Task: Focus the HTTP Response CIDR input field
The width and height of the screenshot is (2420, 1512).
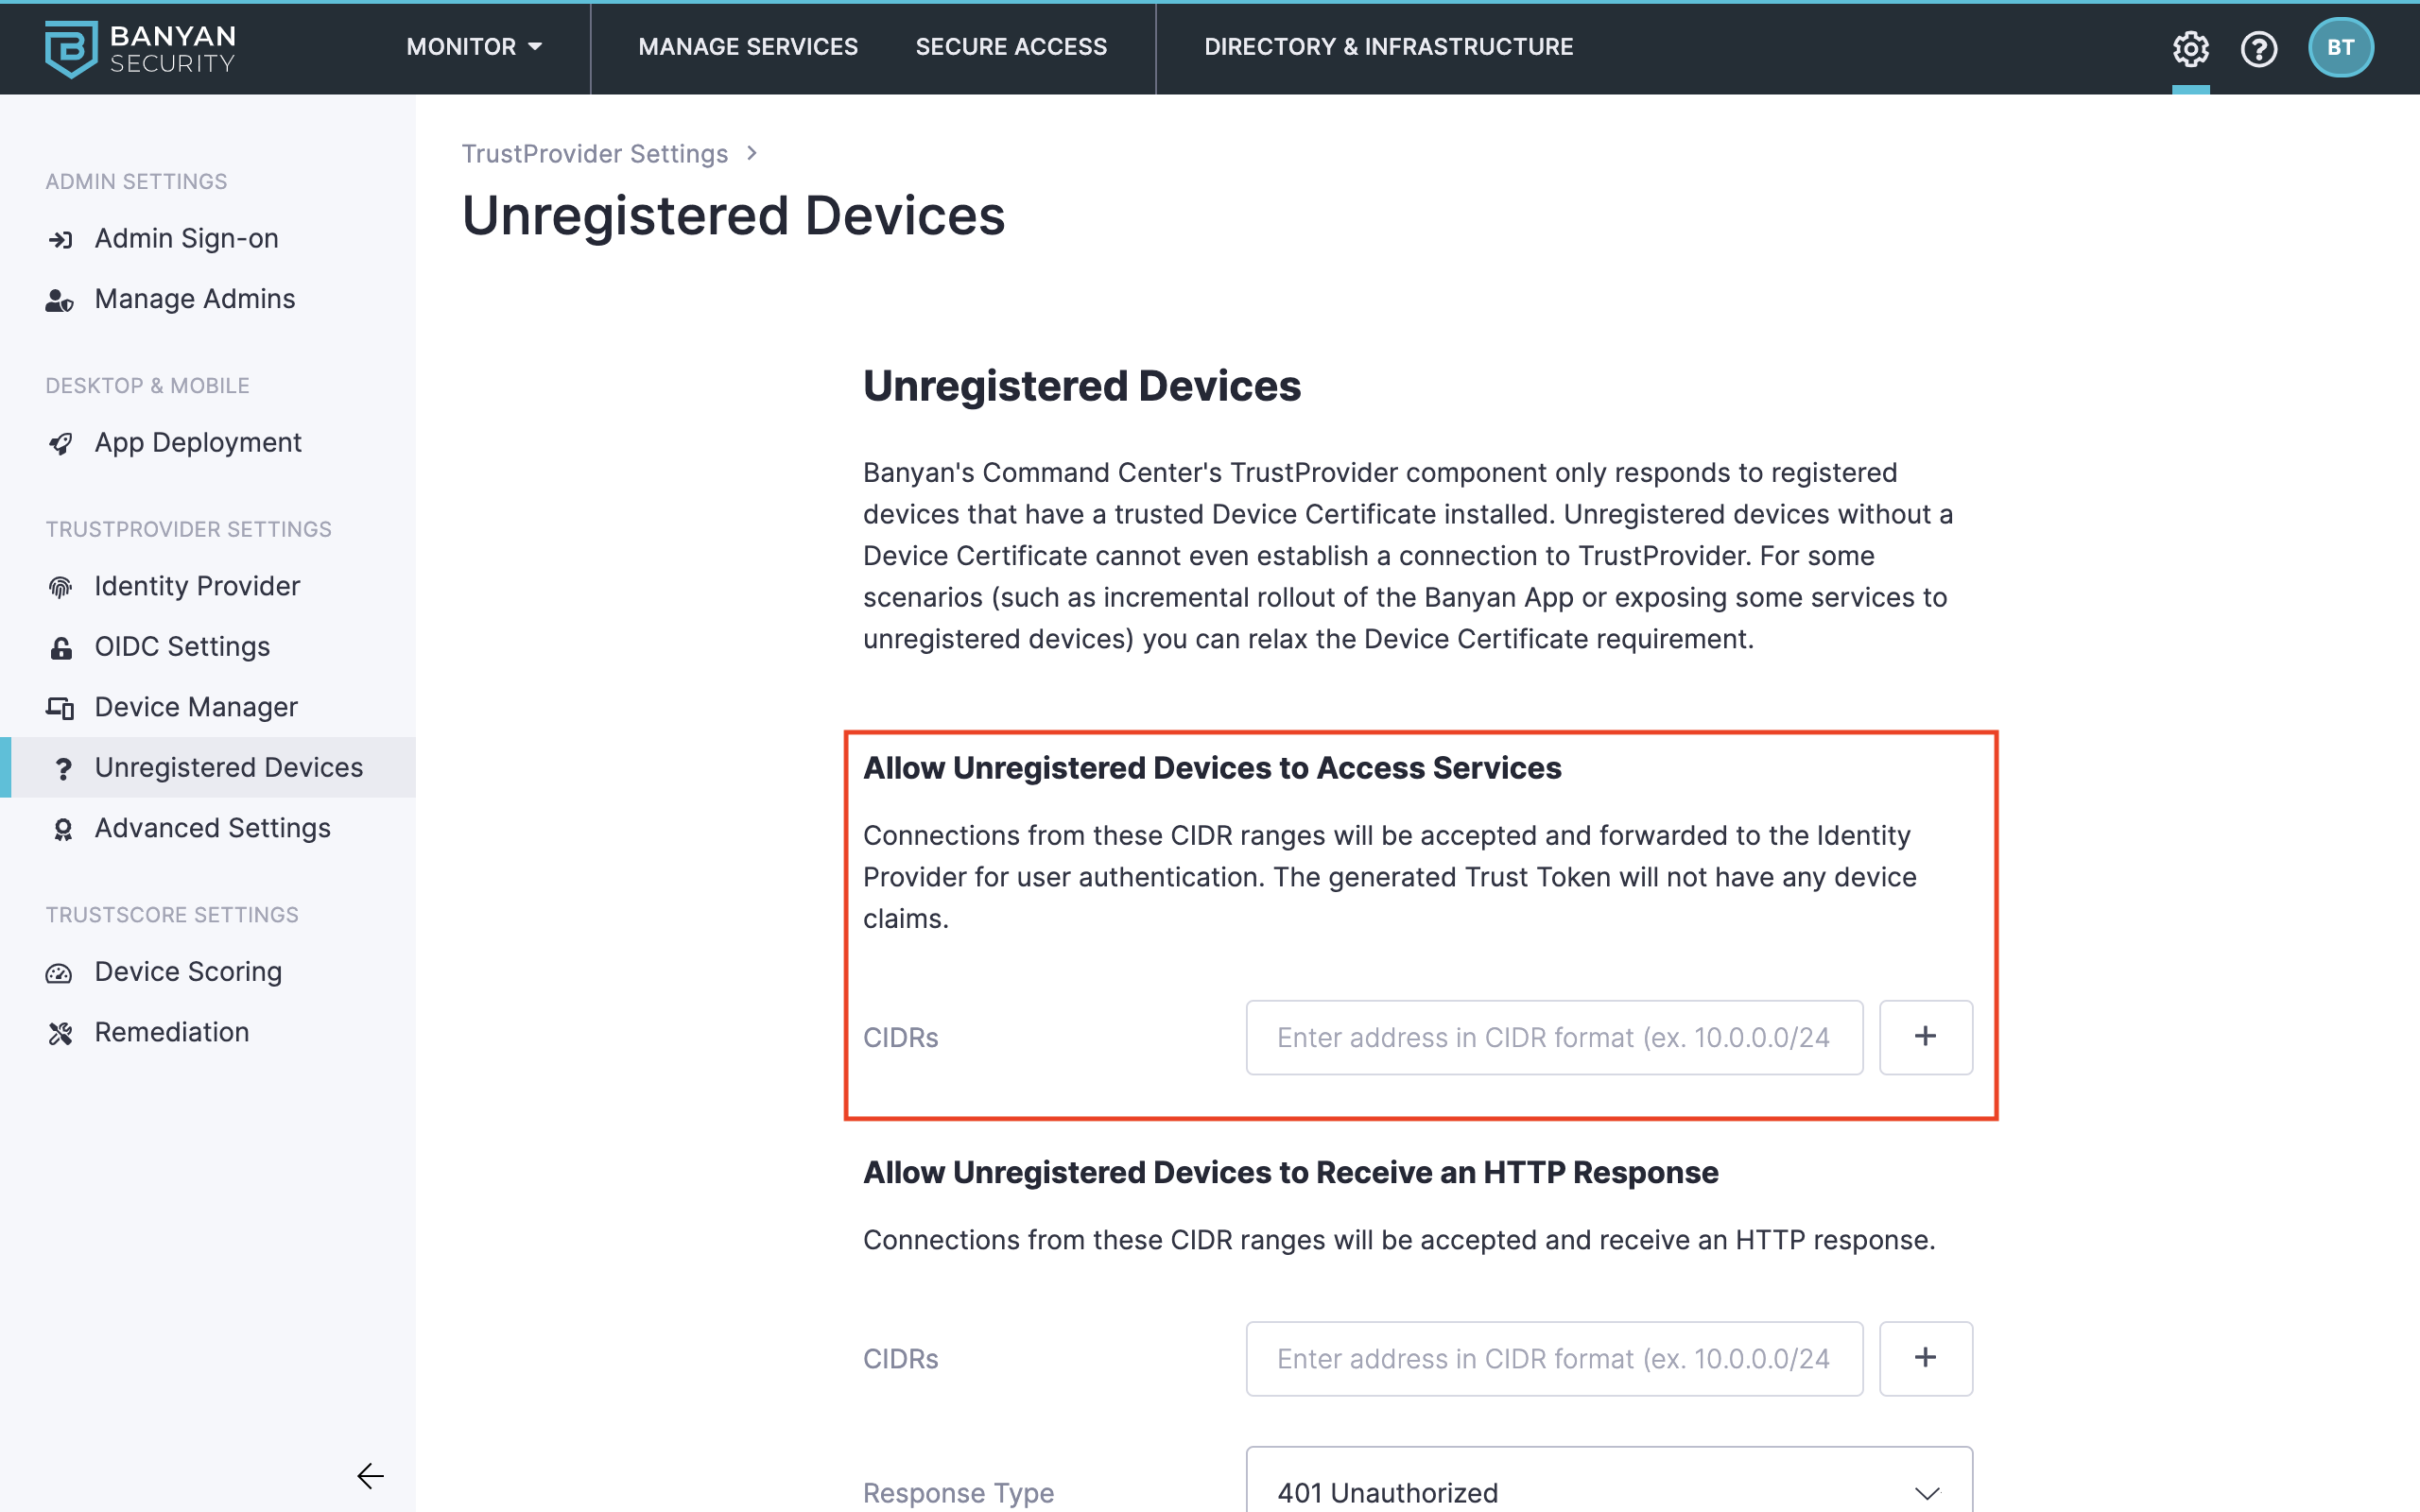Action: pos(1553,1358)
